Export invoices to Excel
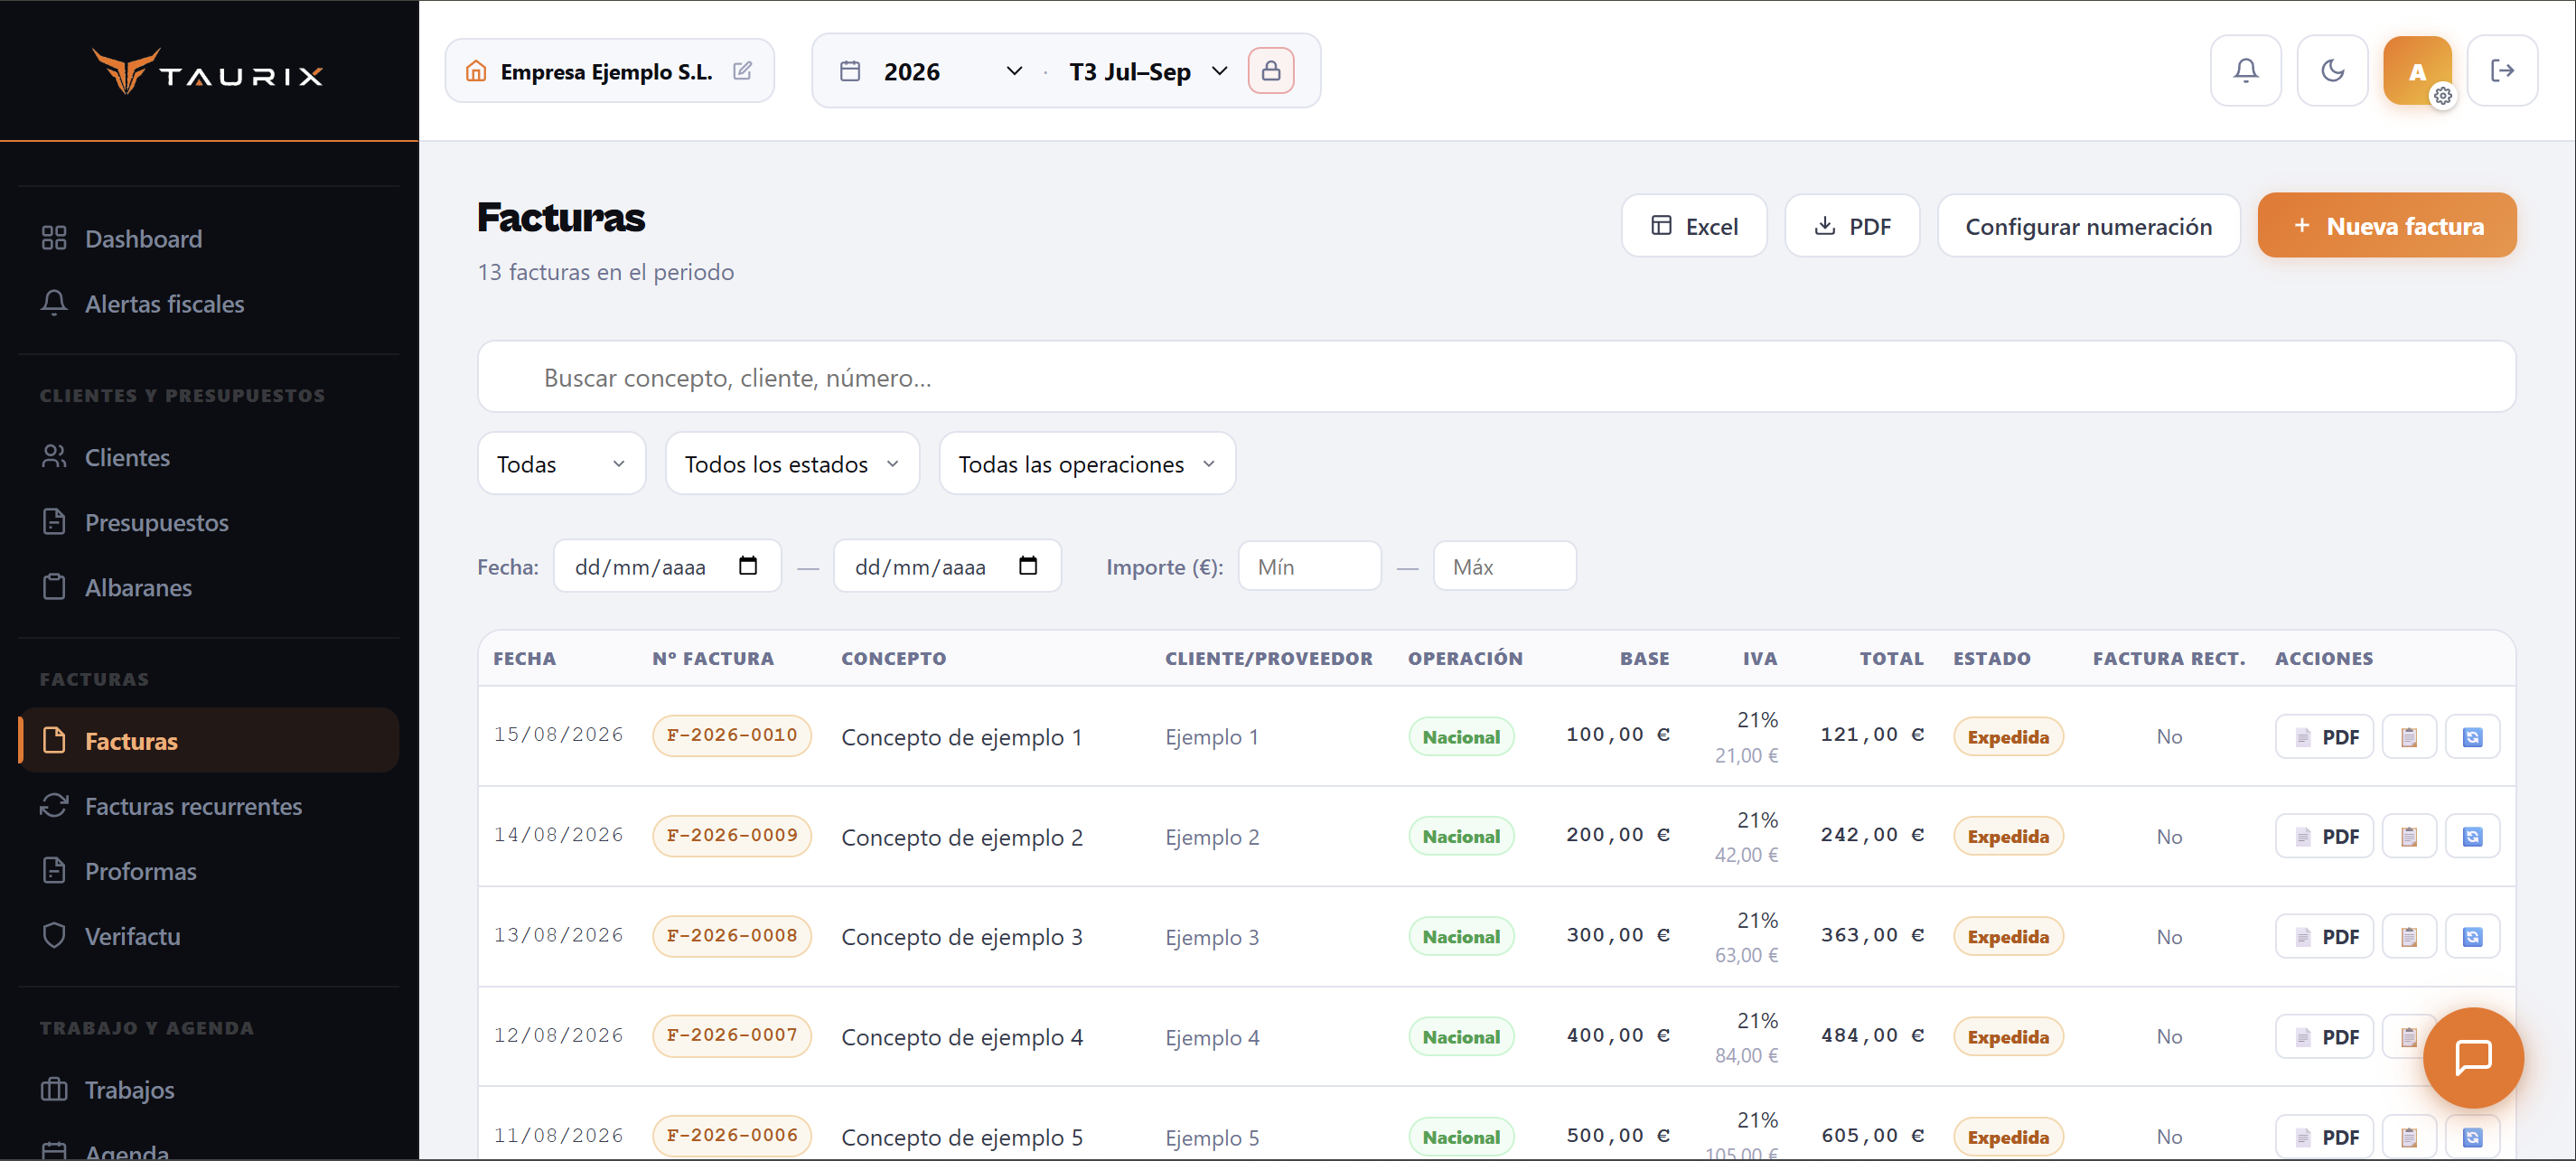 pyautogui.click(x=1694, y=226)
